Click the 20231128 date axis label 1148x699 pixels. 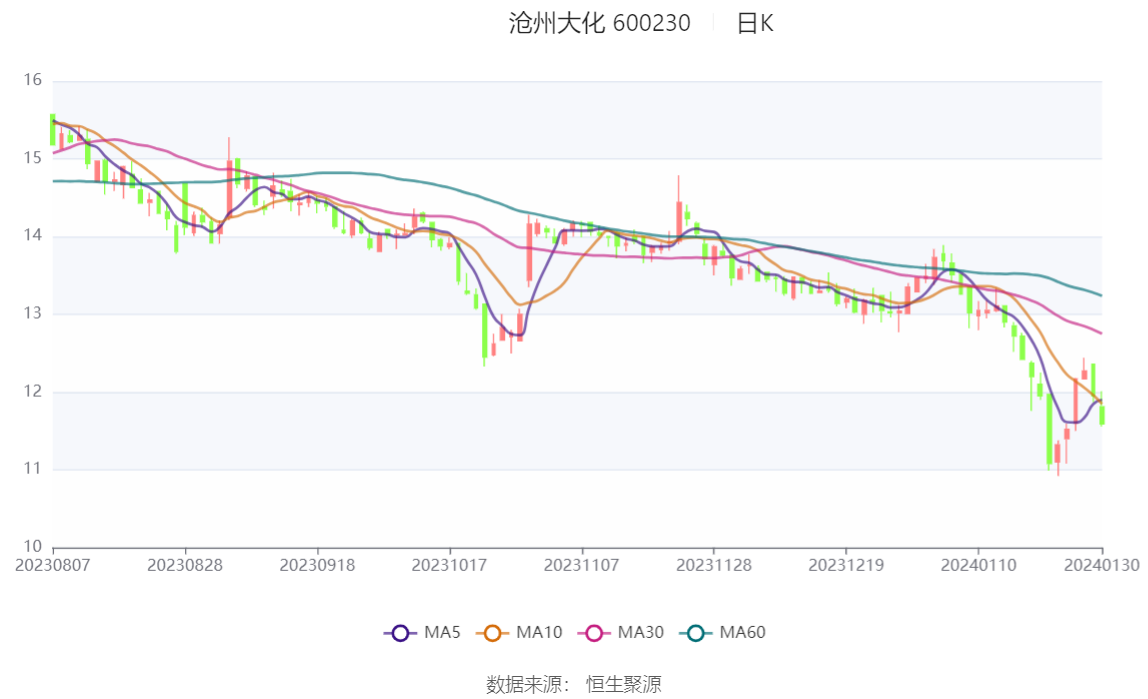714,566
